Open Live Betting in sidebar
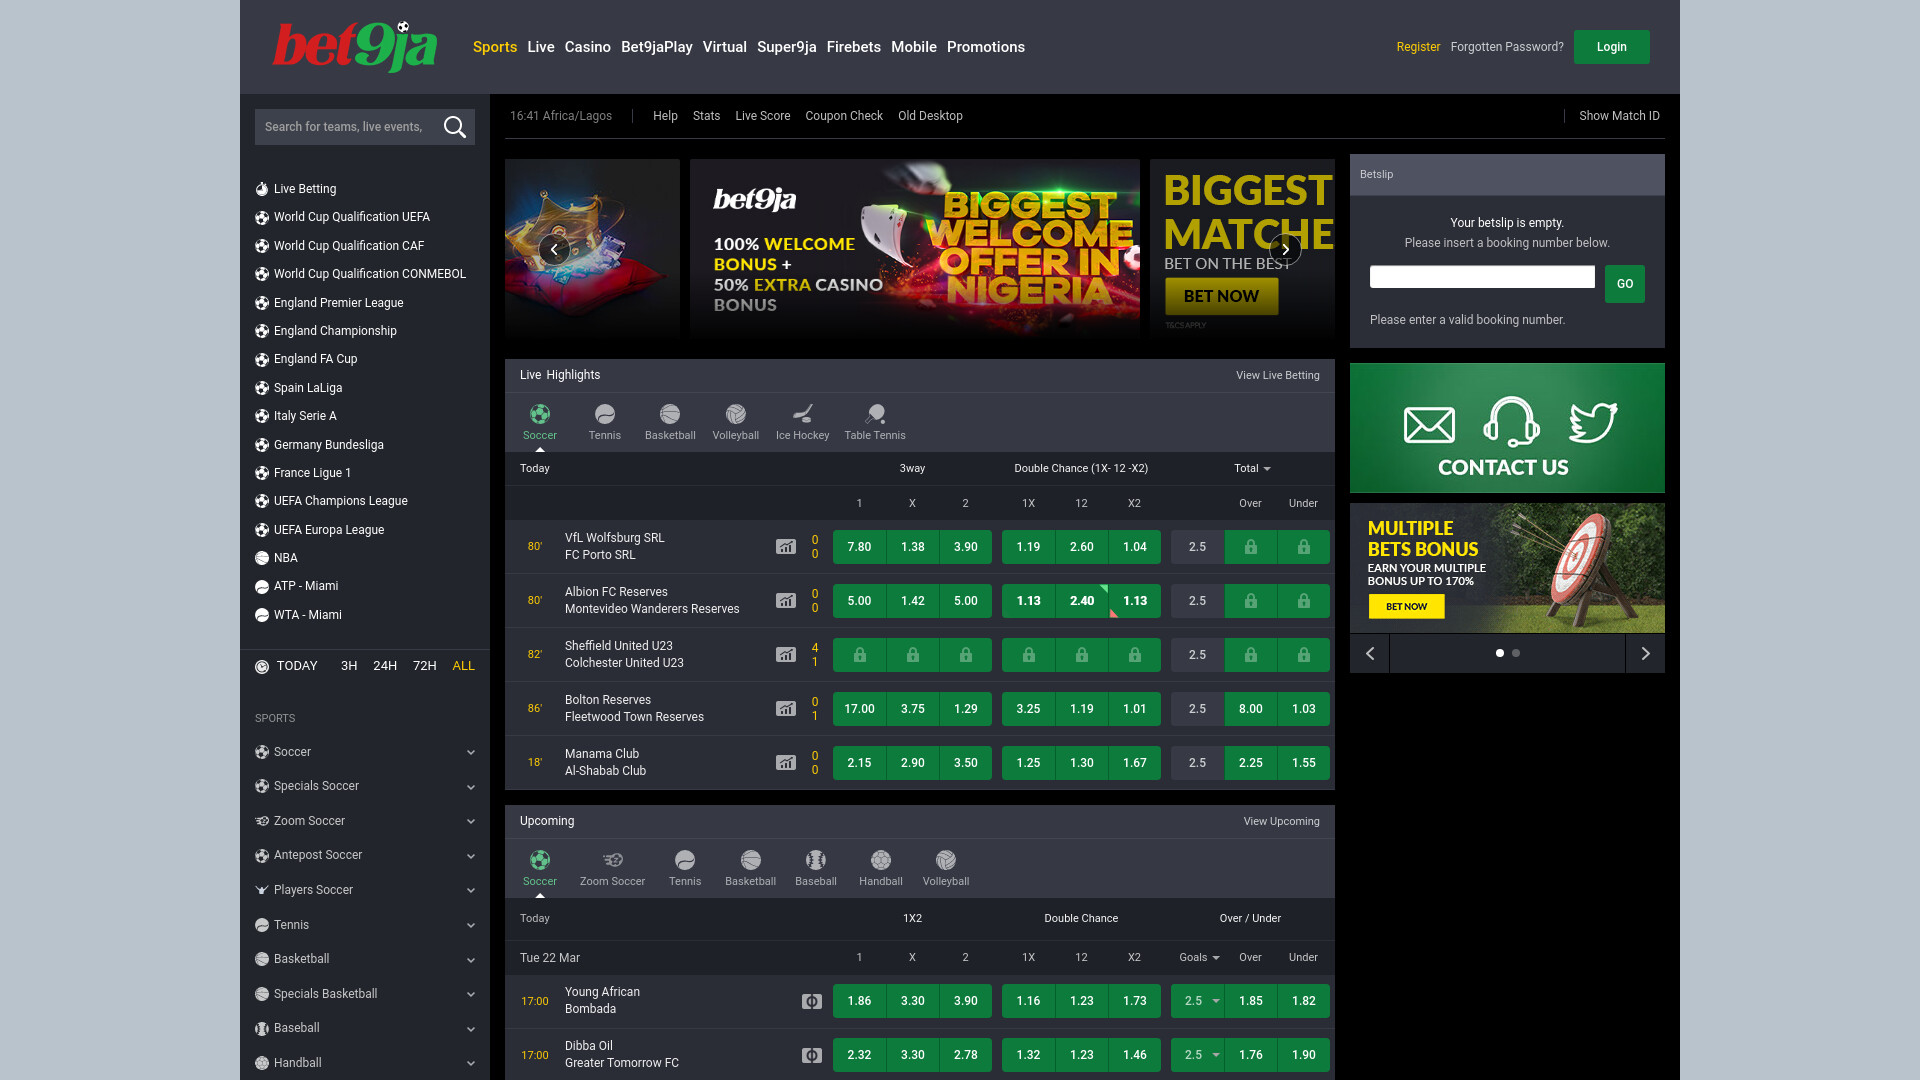1920x1080 pixels. click(x=305, y=189)
